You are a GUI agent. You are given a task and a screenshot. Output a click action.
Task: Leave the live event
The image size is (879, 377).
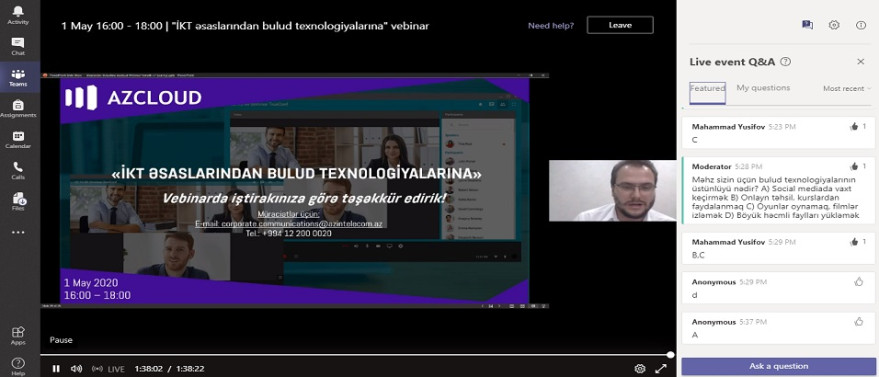pos(620,25)
